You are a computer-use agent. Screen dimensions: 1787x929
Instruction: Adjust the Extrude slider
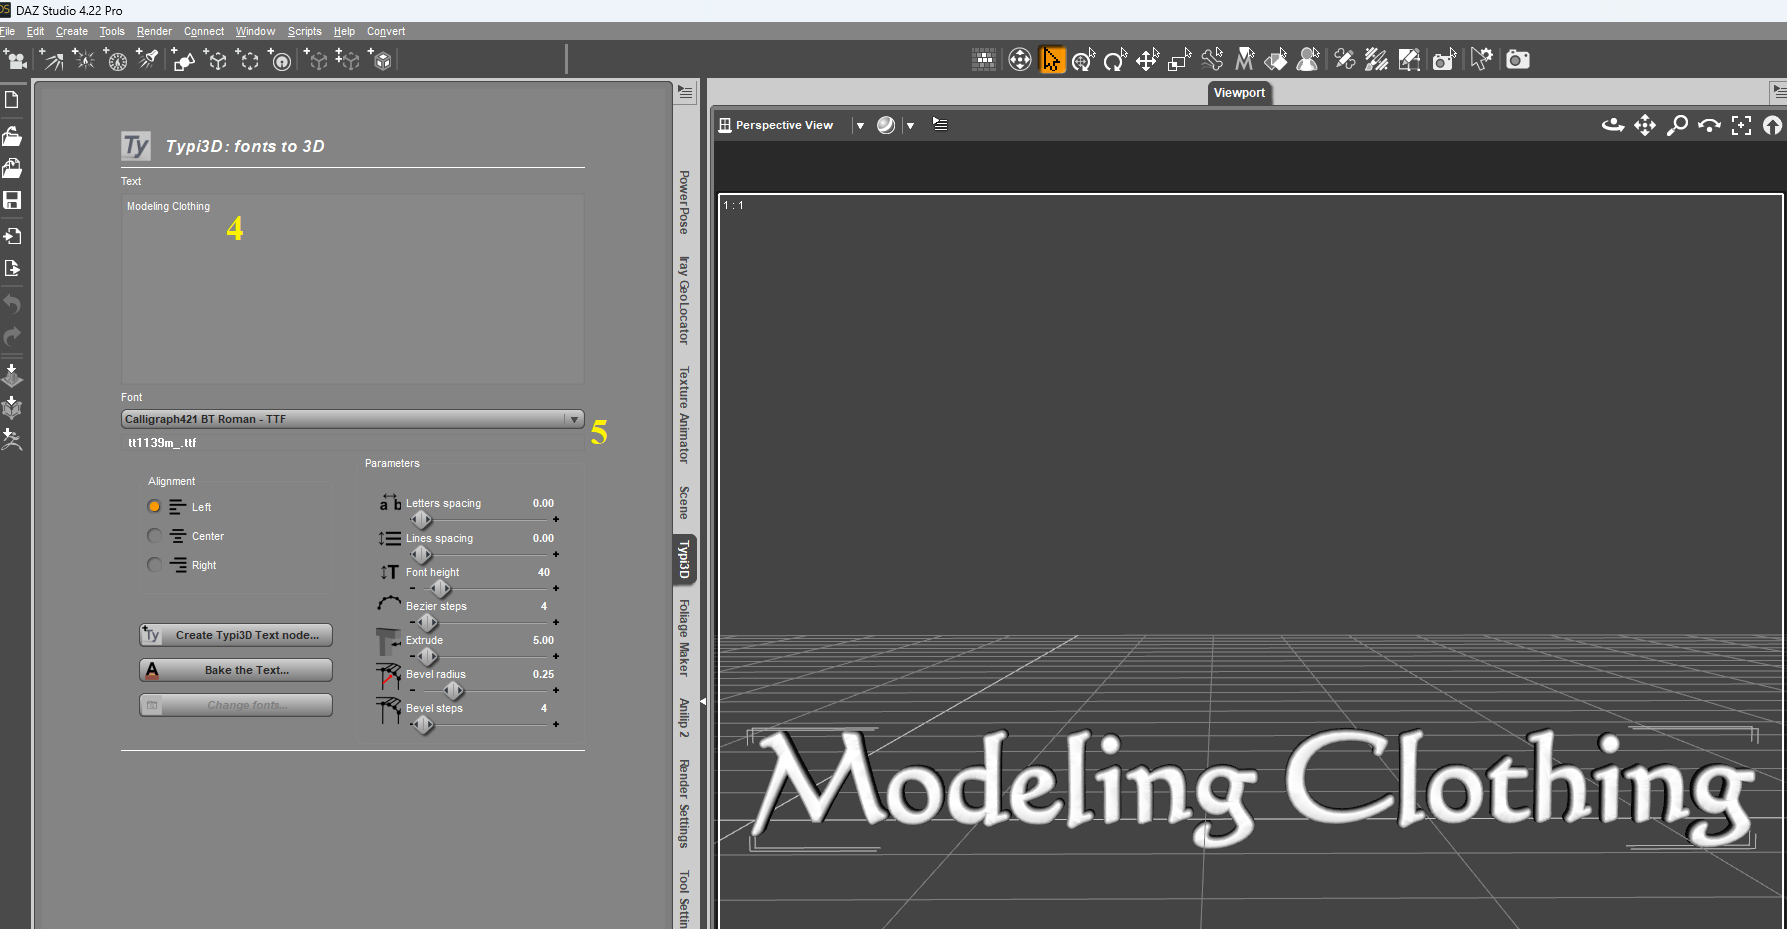(427, 657)
